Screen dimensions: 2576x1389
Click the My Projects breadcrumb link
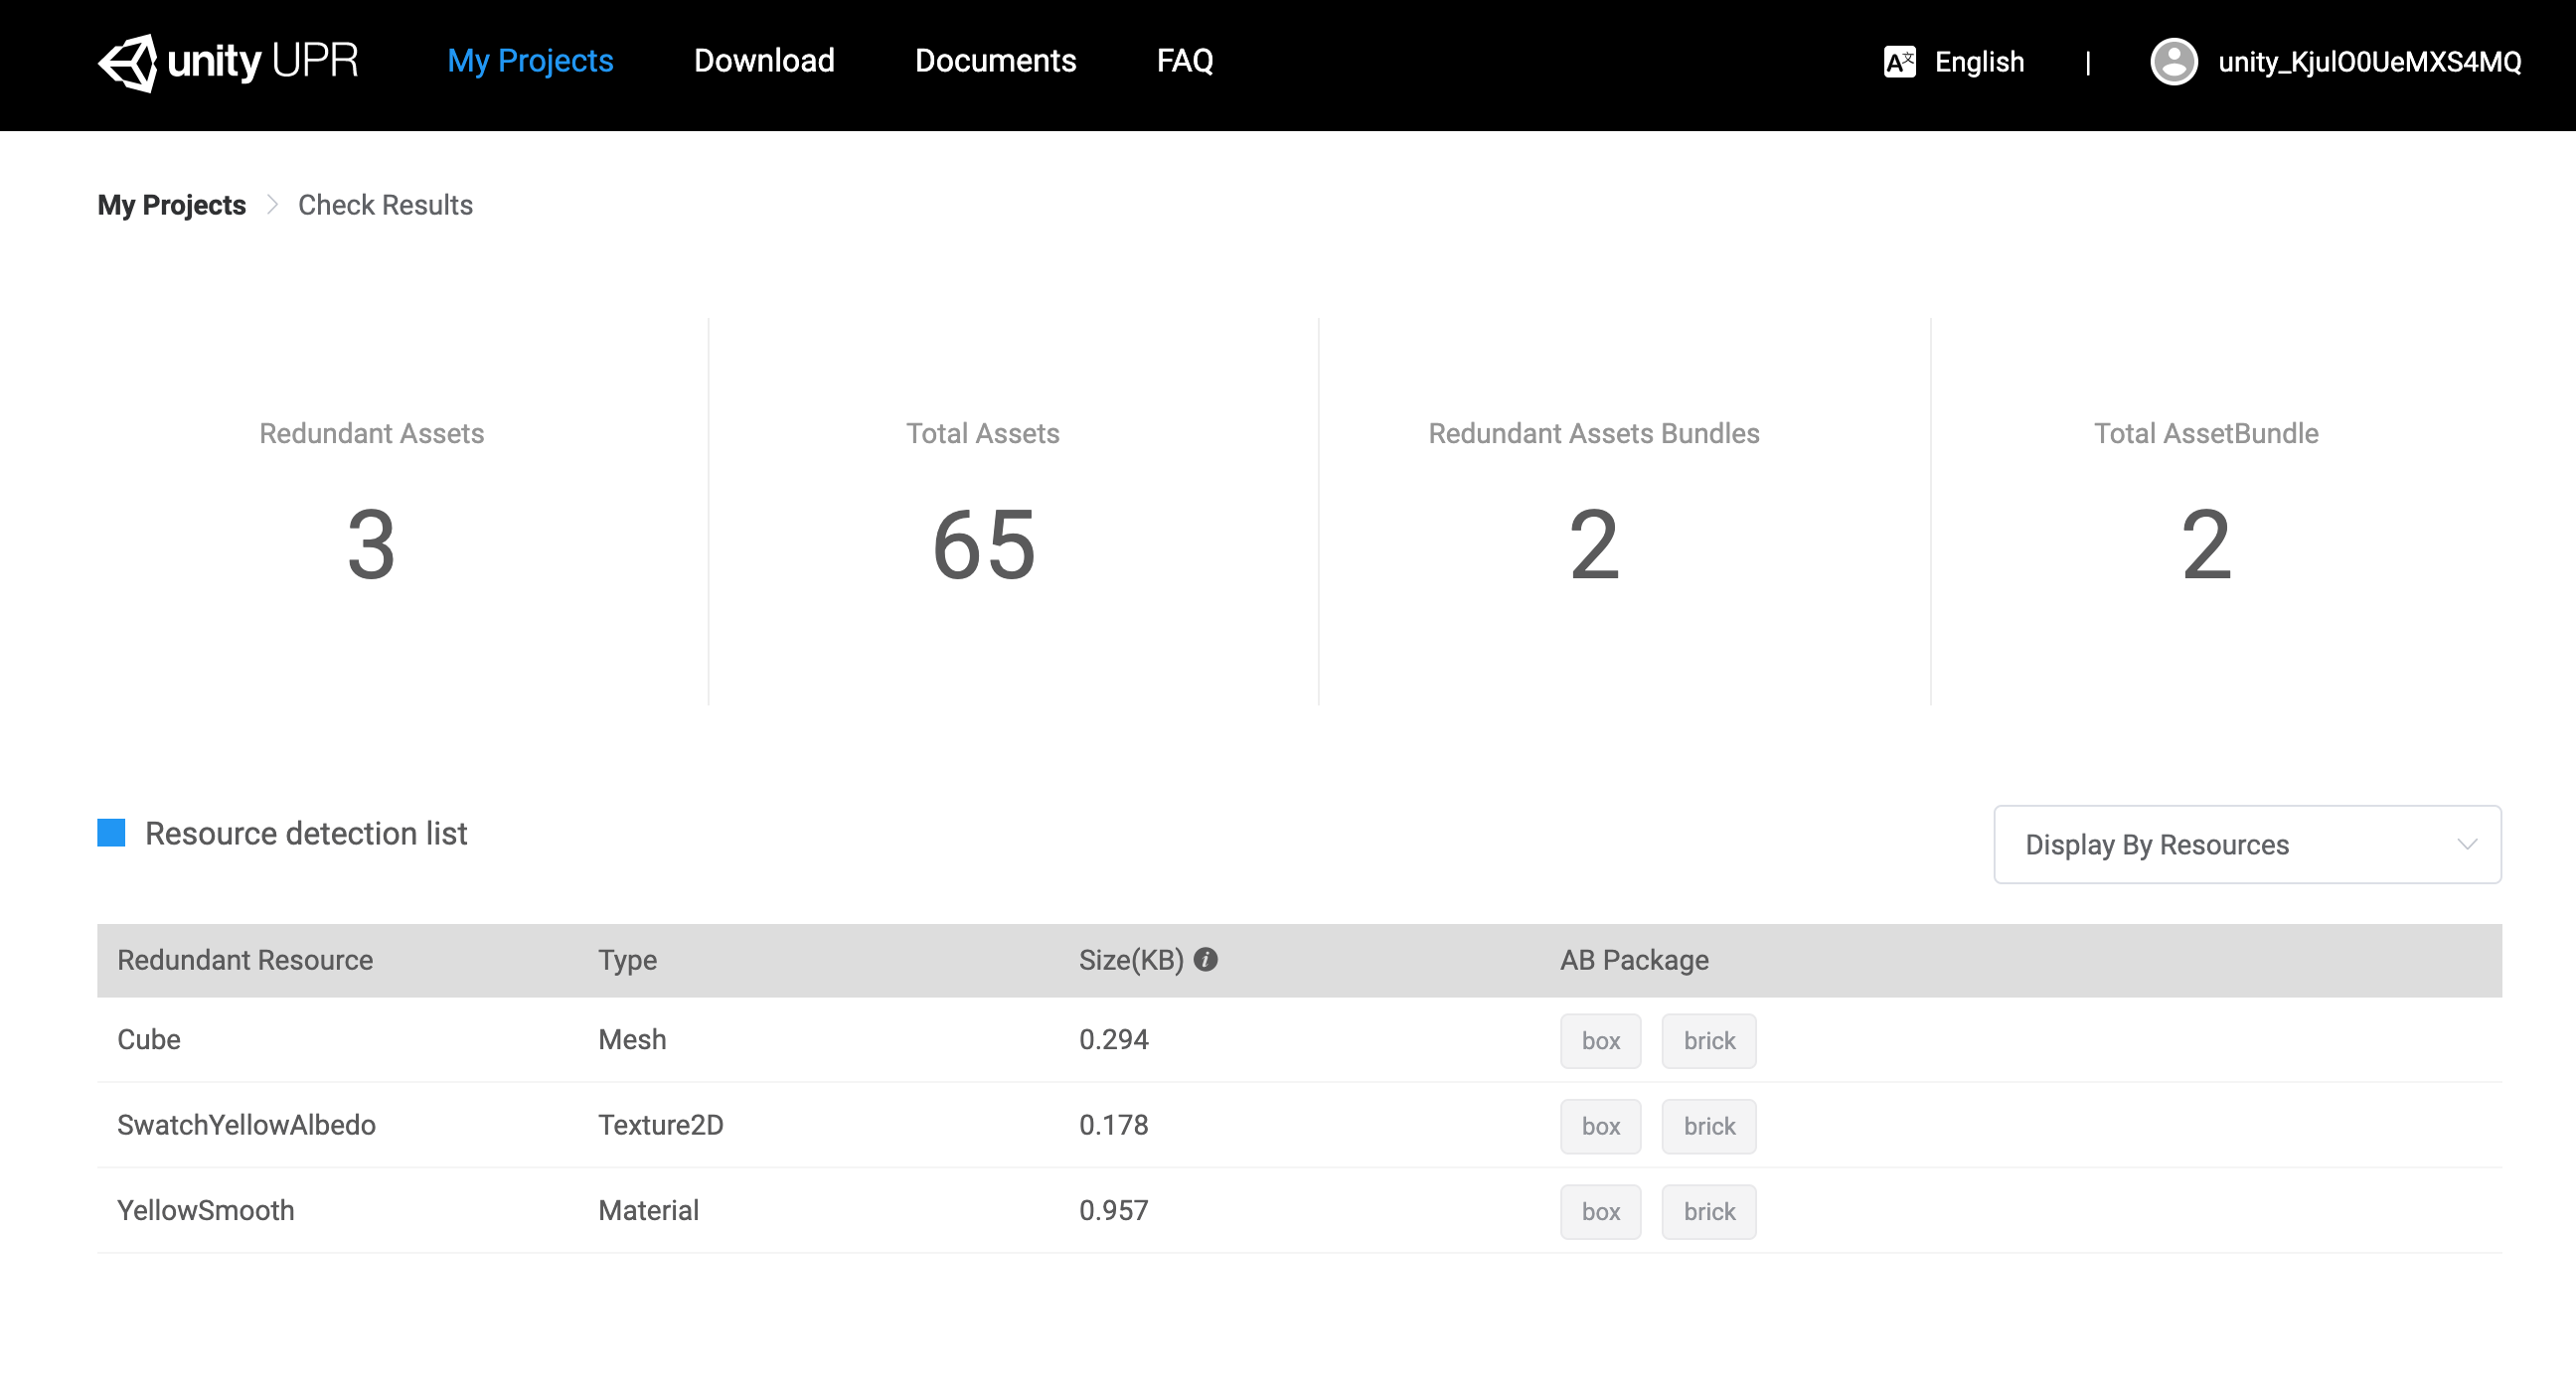171,205
